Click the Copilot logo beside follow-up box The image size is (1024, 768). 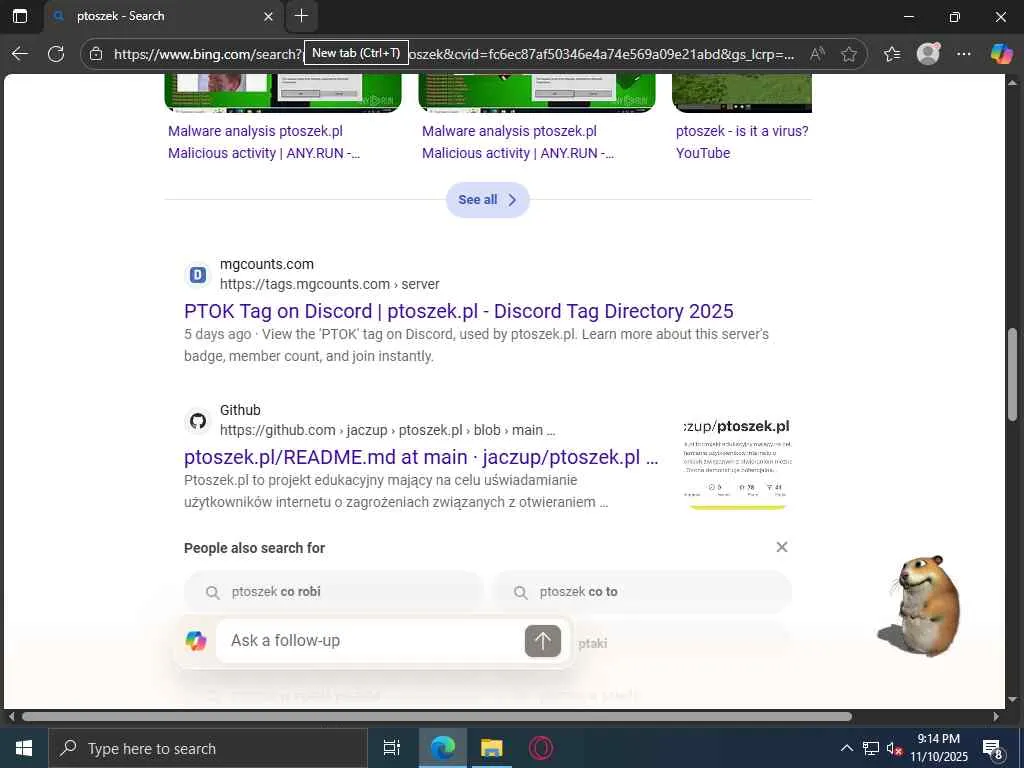pos(196,641)
